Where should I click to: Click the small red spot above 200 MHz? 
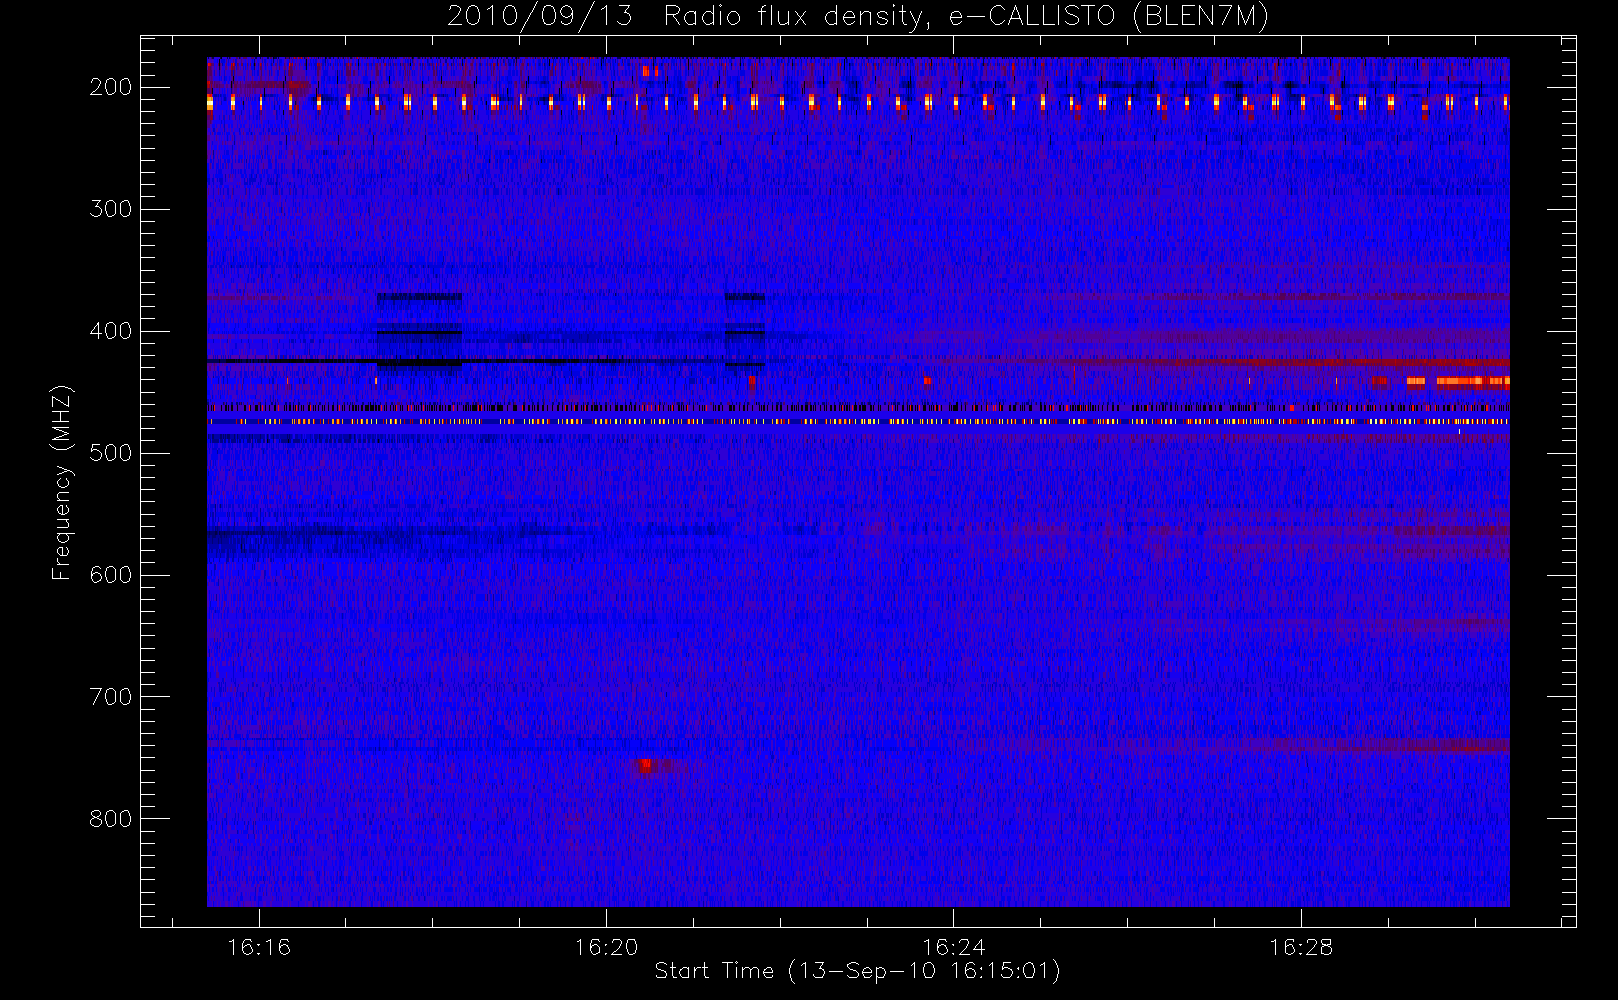pyautogui.click(x=649, y=71)
